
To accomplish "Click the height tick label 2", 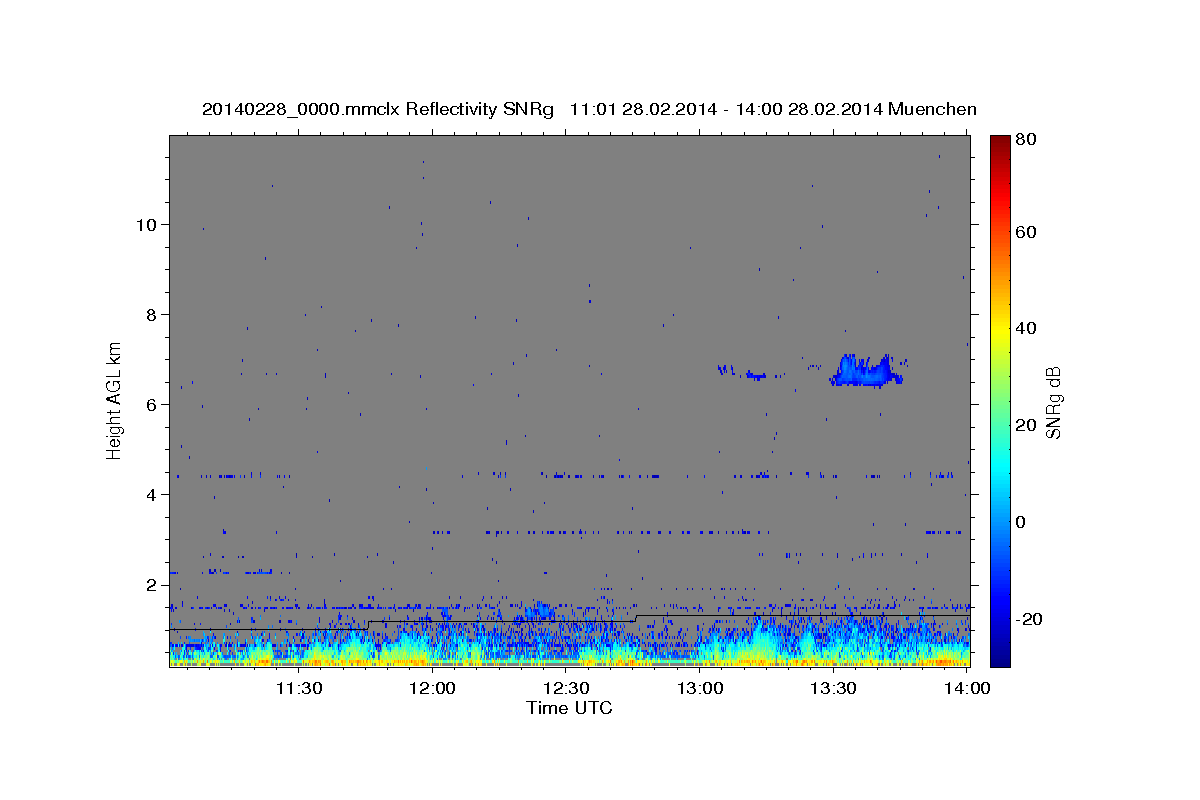I will pyautogui.click(x=149, y=584).
